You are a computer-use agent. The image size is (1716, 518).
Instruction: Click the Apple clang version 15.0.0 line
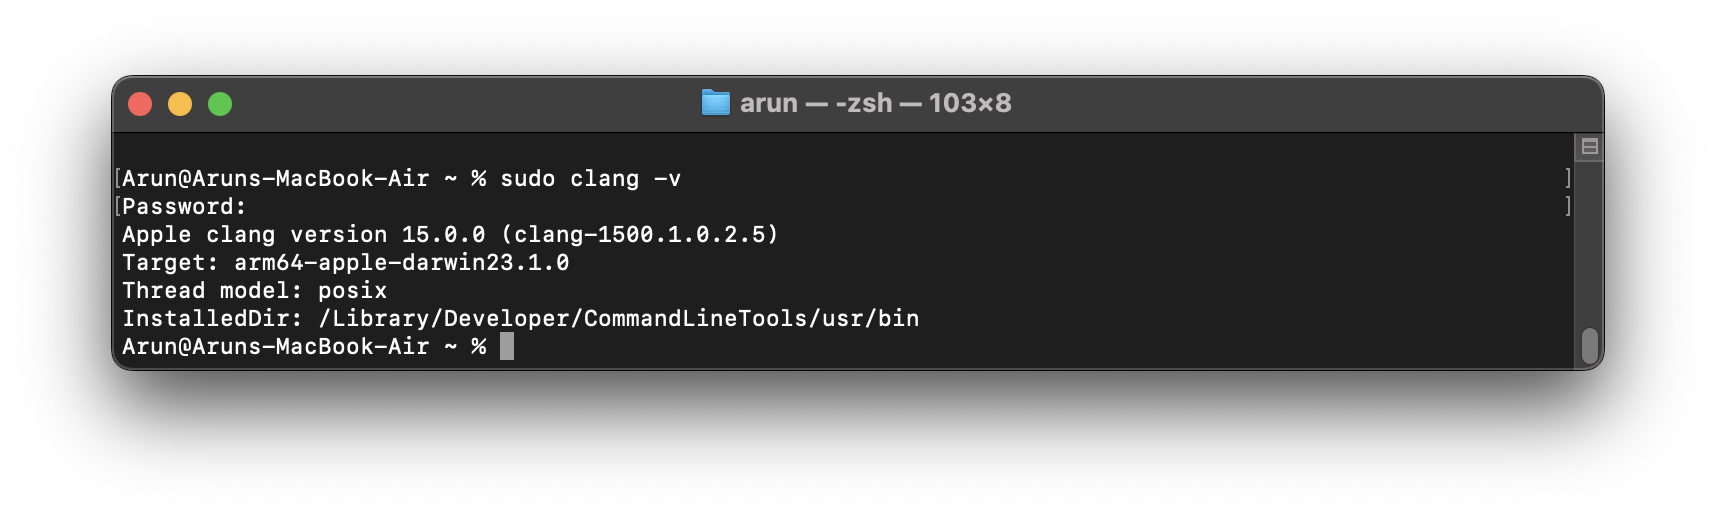tap(450, 235)
